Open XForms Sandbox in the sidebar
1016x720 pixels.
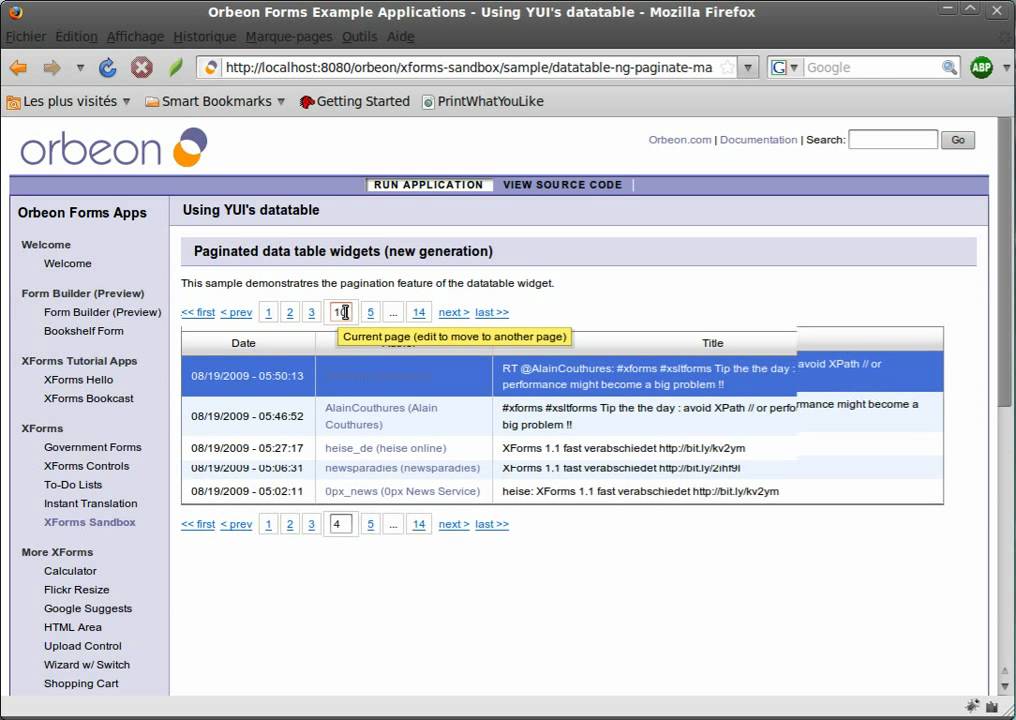pyautogui.click(x=90, y=522)
